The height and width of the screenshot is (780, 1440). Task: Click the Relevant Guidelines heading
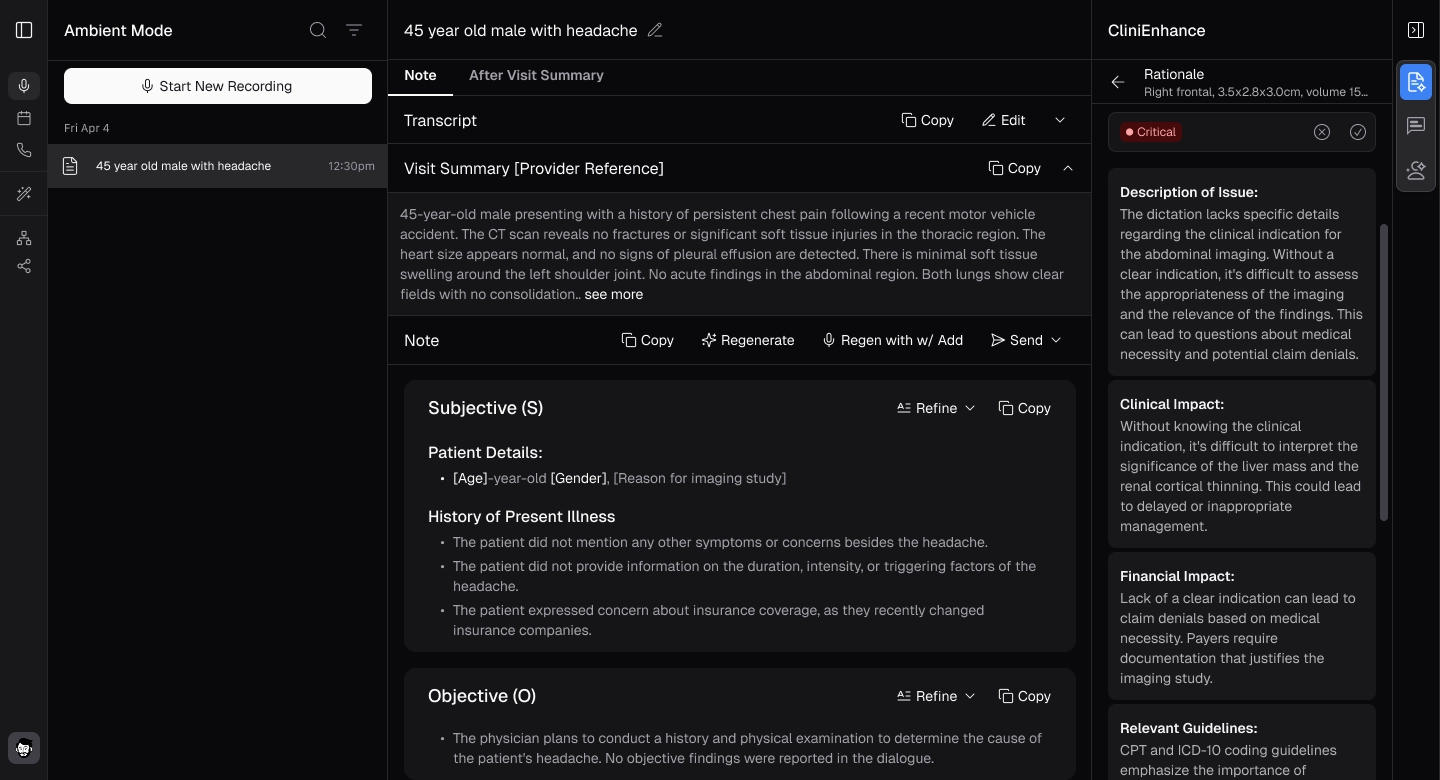(x=1188, y=728)
